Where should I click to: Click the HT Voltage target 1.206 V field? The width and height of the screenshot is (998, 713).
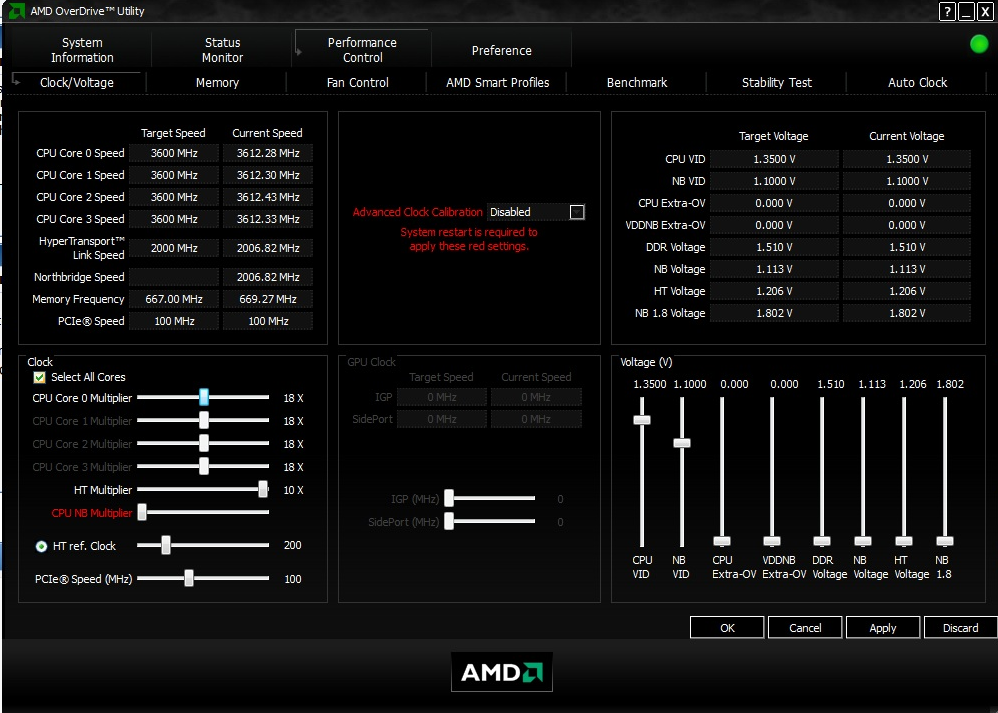pos(774,291)
